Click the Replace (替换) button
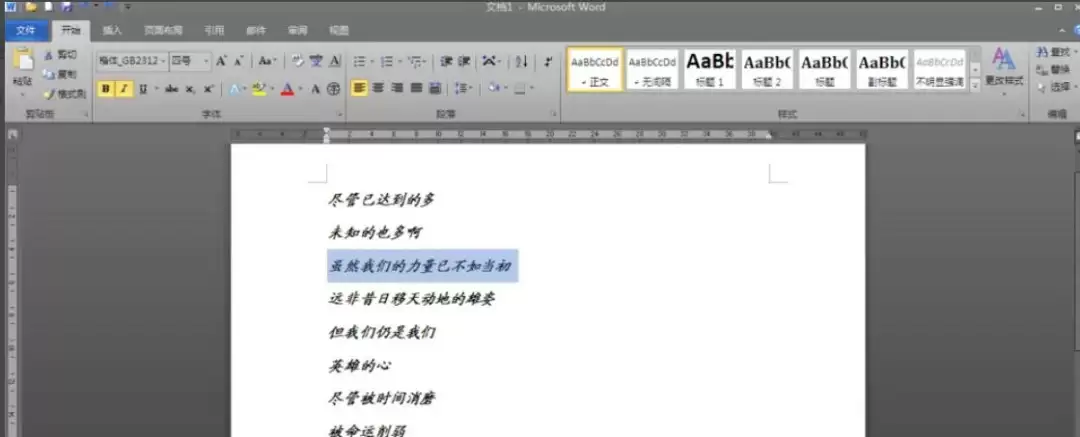The image size is (1080, 437). [x=1055, y=70]
